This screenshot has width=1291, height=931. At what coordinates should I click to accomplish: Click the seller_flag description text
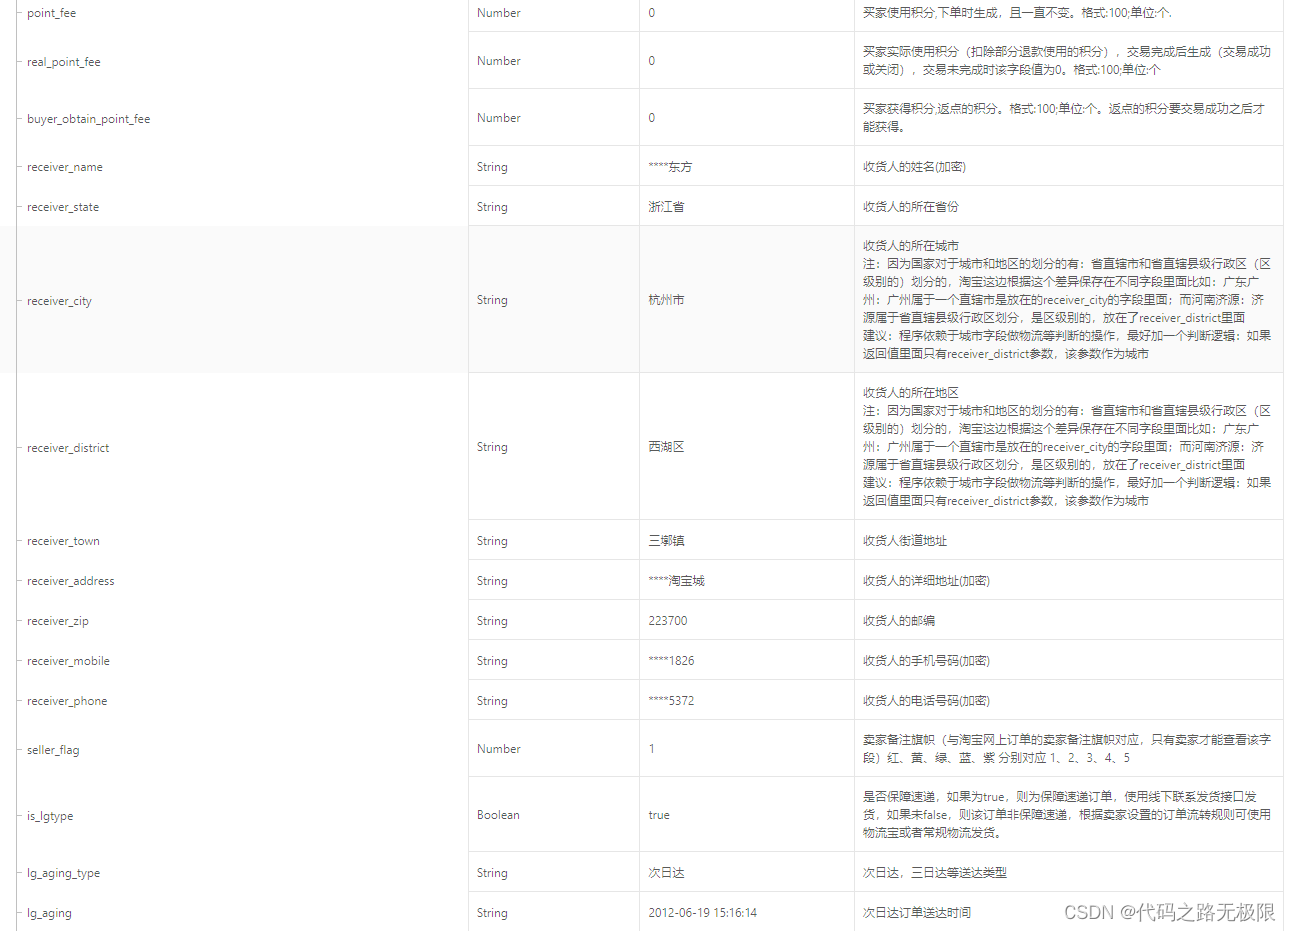pyautogui.click(x=1067, y=749)
